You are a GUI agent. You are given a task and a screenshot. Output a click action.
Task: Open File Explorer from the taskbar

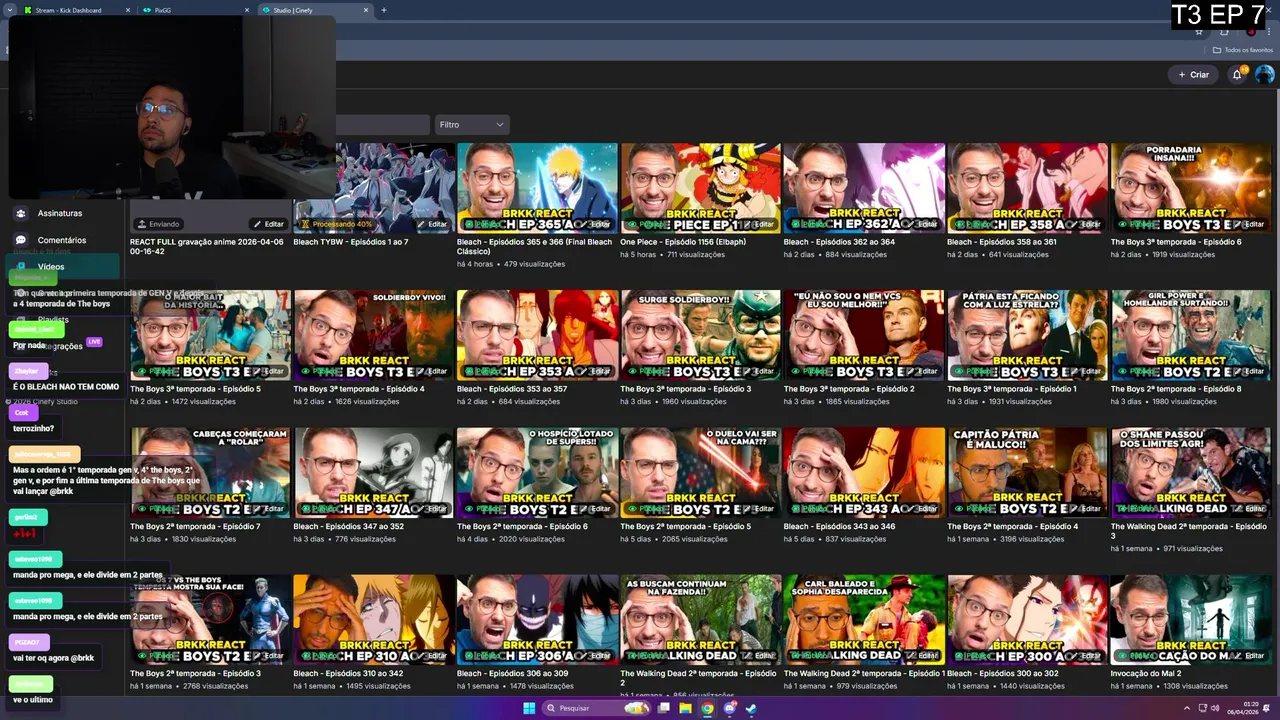pyautogui.click(x=685, y=708)
